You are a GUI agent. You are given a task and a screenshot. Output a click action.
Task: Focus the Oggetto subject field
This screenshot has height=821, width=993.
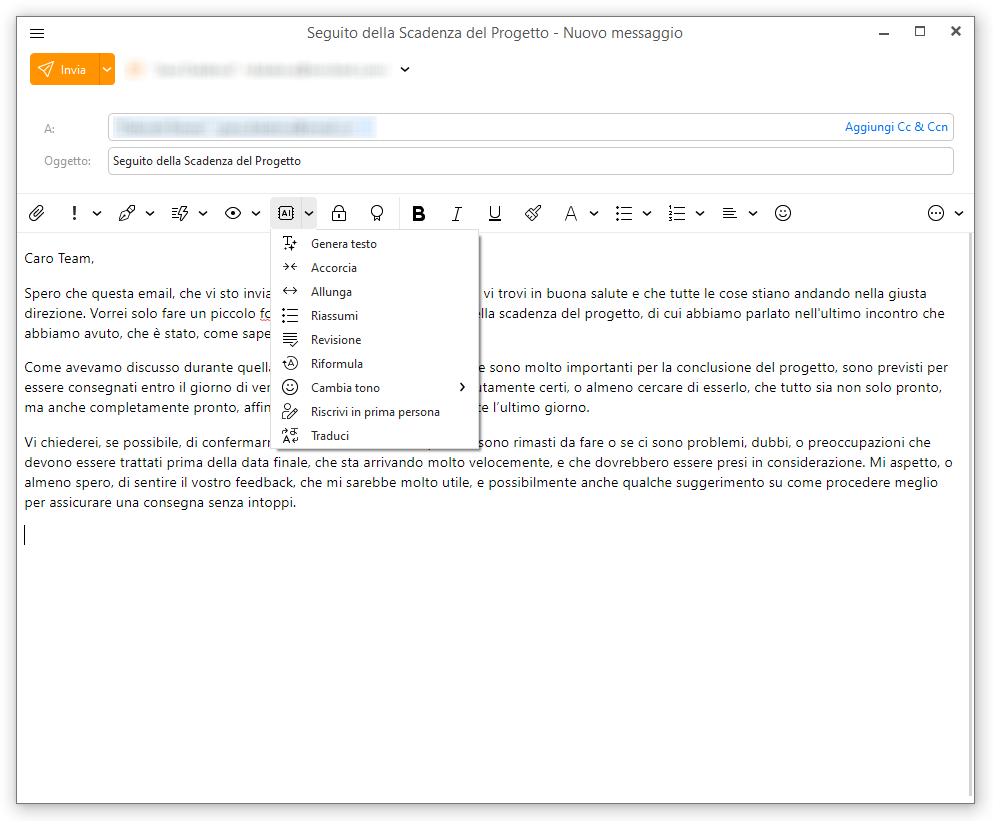pos(531,161)
